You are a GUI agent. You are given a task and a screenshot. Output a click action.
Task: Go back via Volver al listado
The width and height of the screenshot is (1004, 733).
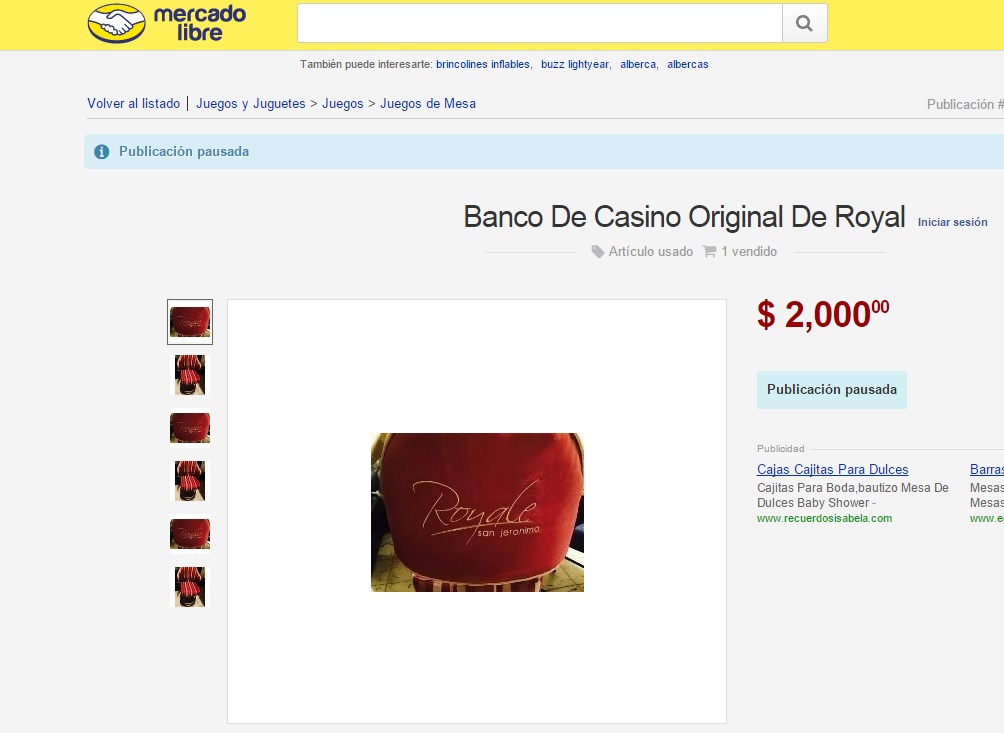133,104
